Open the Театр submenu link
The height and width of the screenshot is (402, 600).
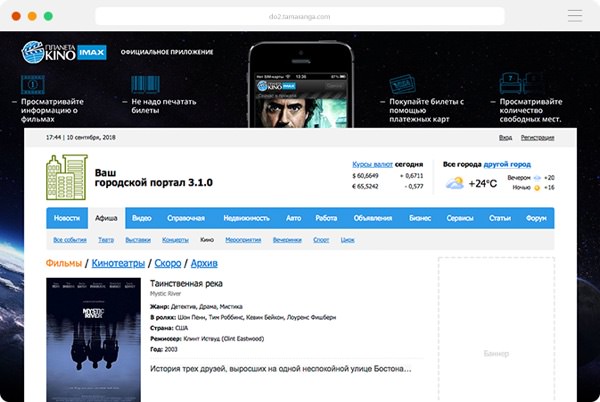pos(106,240)
